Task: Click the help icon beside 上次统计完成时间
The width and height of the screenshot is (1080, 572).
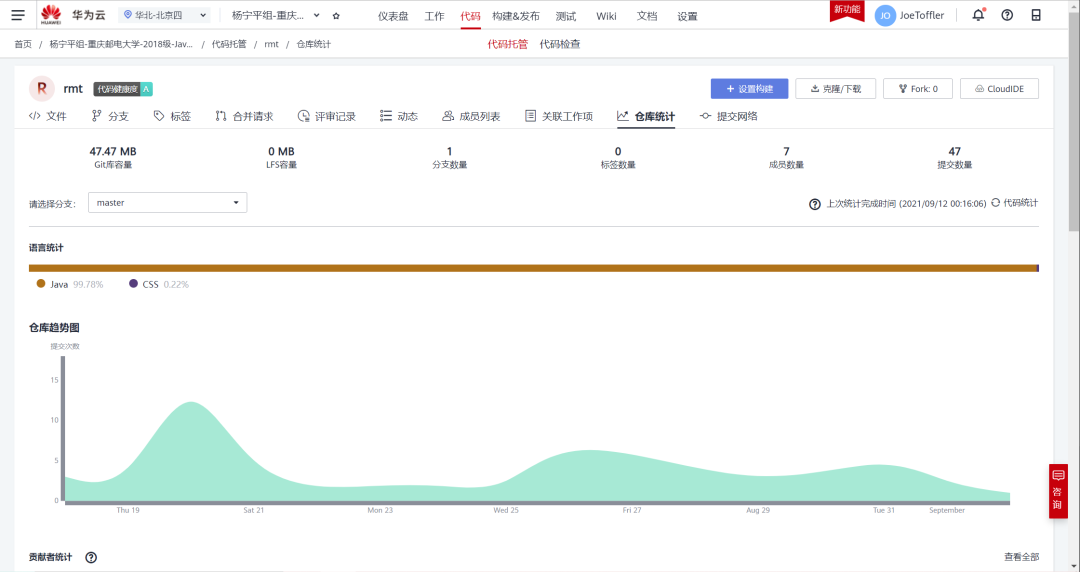Action: point(815,204)
